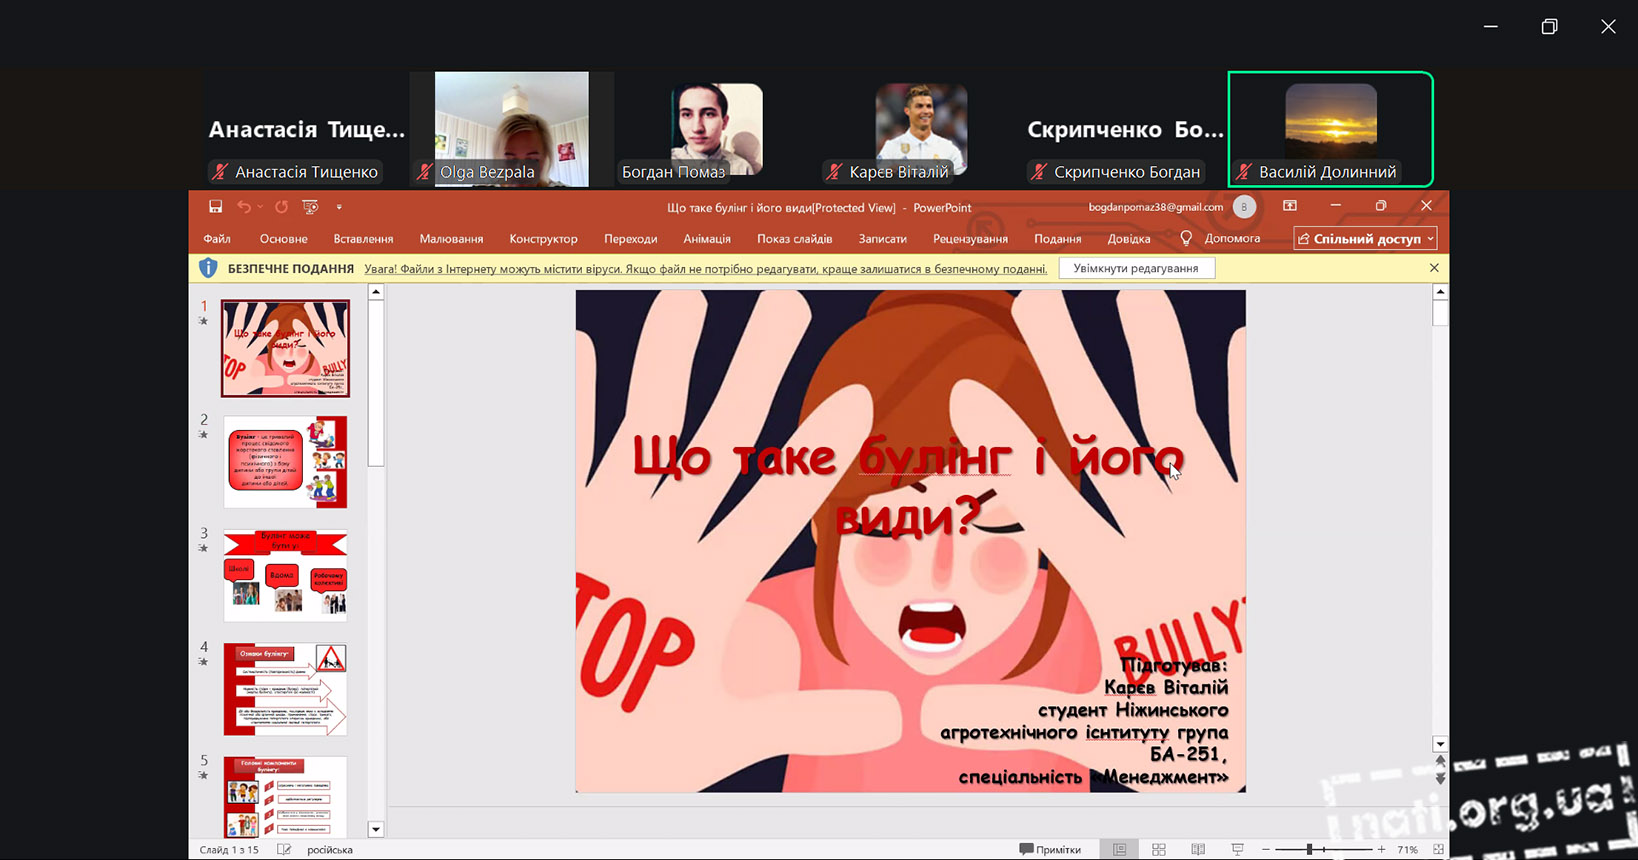Screen dimensions: 1638x860
Task: Start slideshow from beginning icon
Action: [x=310, y=207]
